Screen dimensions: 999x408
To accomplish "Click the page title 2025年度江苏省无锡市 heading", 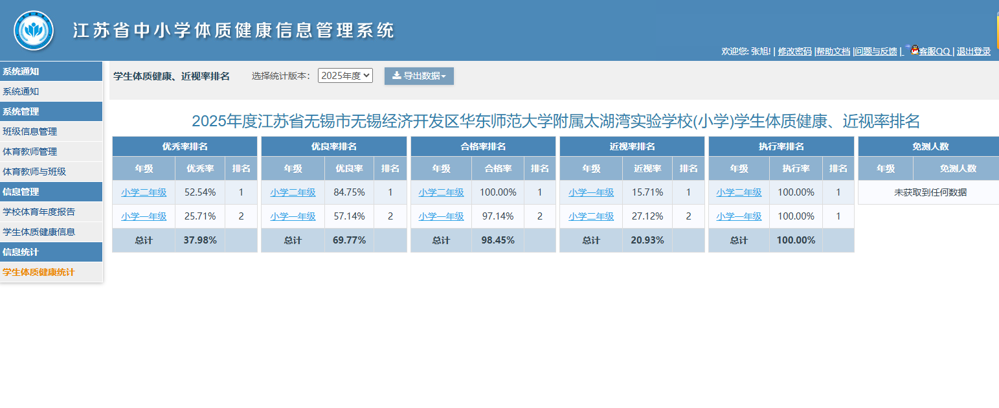I will [x=556, y=121].
